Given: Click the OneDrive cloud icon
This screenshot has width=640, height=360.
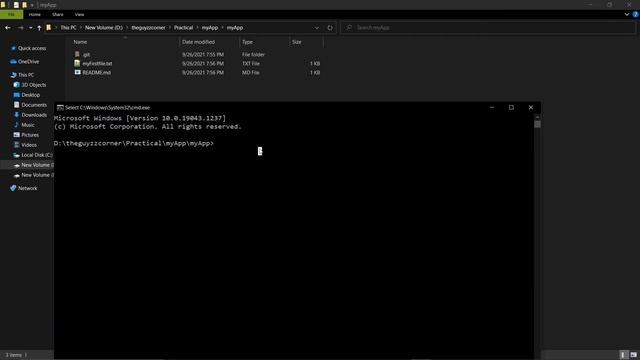Looking at the screenshot, I should click(x=13, y=62).
